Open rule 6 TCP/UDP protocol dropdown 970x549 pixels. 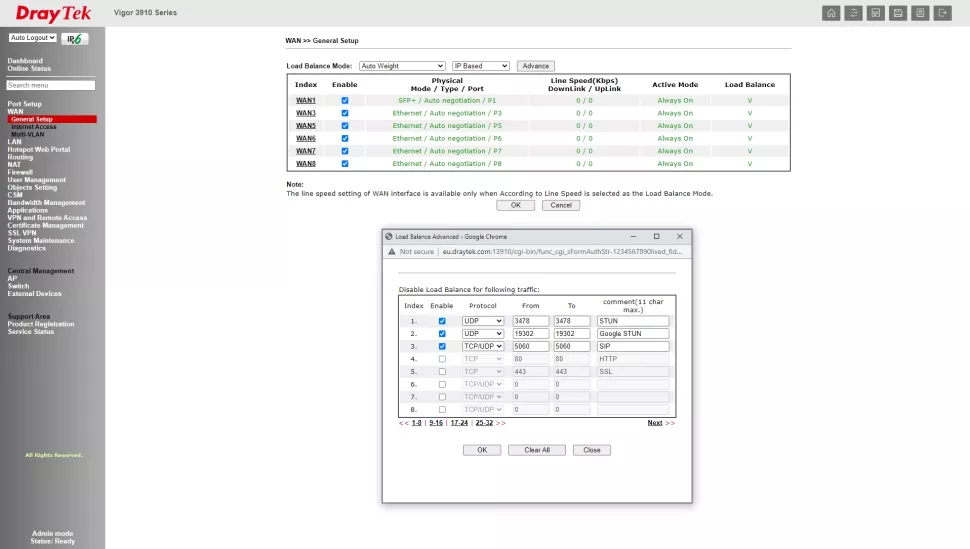(483, 384)
